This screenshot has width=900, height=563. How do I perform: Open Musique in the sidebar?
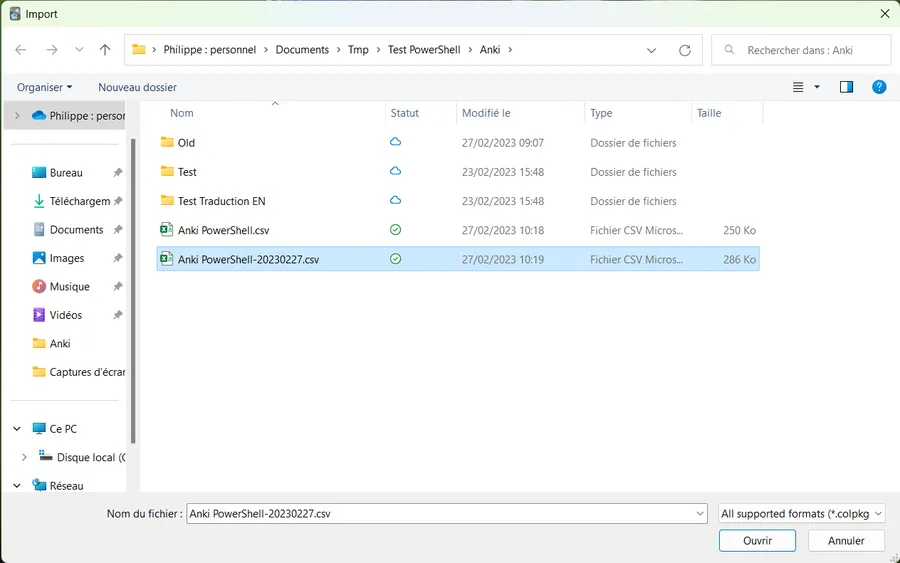point(61,286)
